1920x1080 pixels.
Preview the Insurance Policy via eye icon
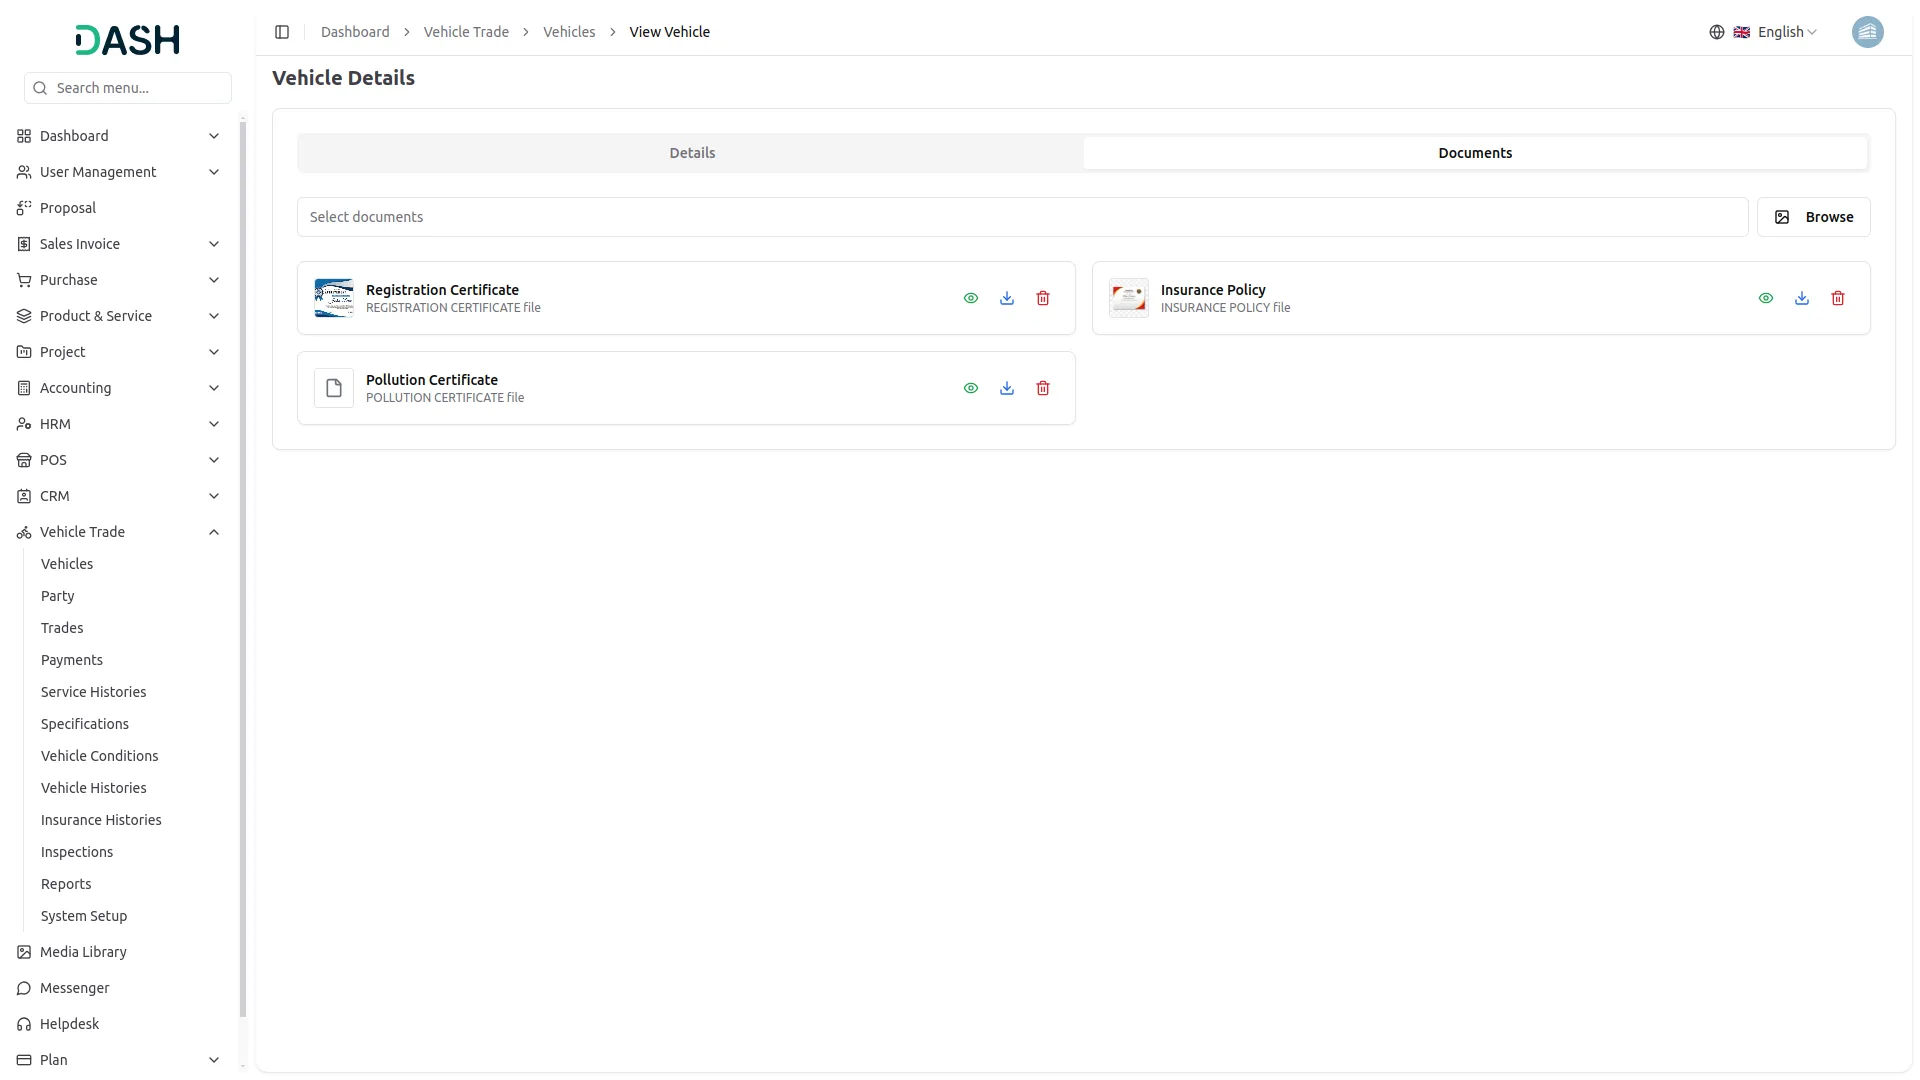1766,298
